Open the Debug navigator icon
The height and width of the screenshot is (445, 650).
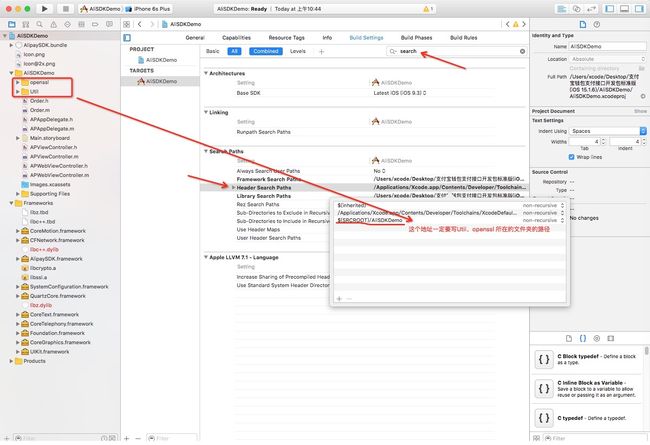(81, 24)
